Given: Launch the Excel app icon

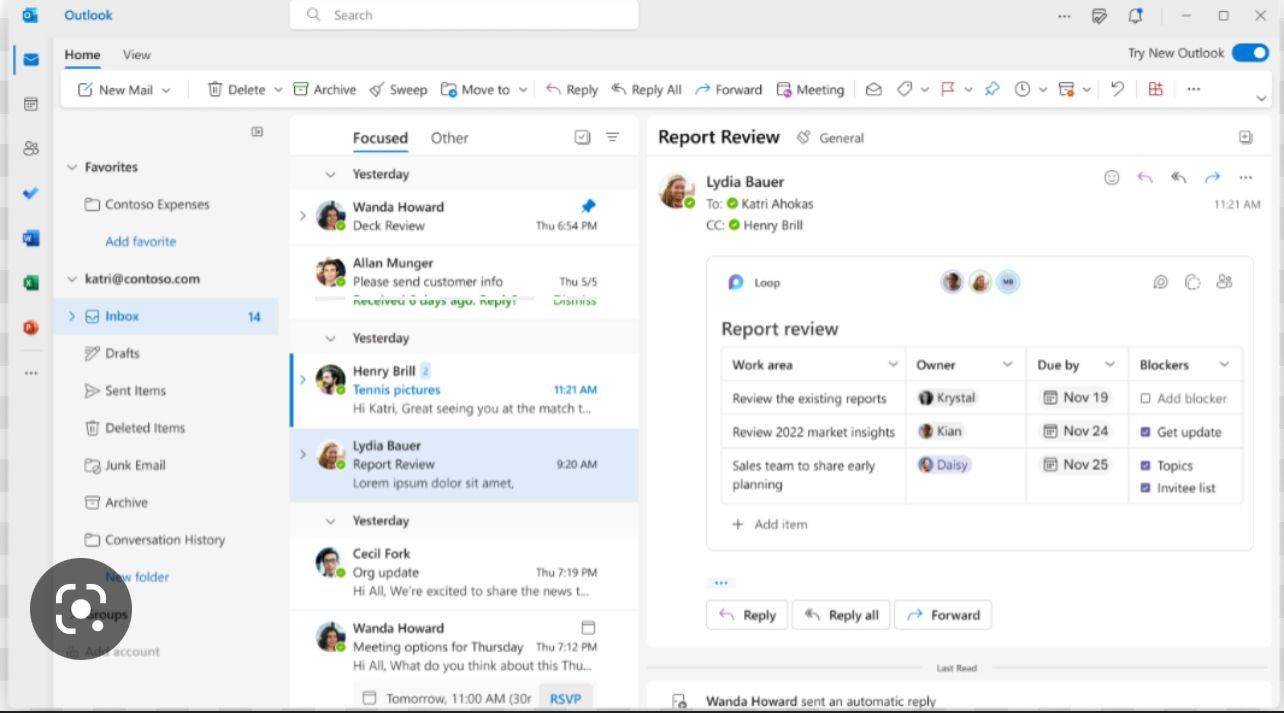Looking at the screenshot, I should pyautogui.click(x=31, y=283).
